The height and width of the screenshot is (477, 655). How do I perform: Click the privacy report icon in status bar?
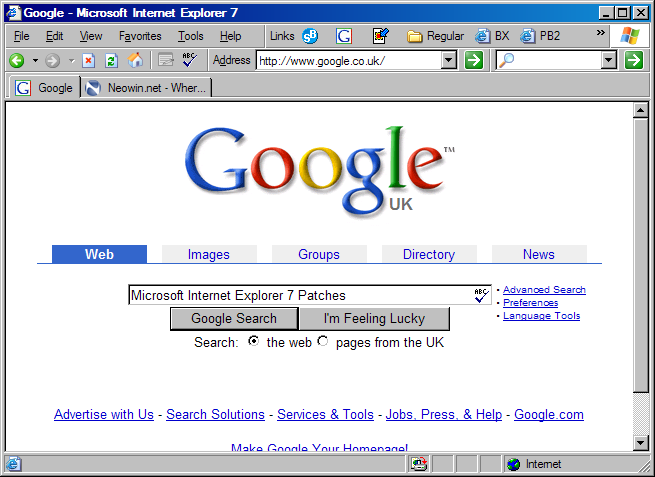[419, 464]
